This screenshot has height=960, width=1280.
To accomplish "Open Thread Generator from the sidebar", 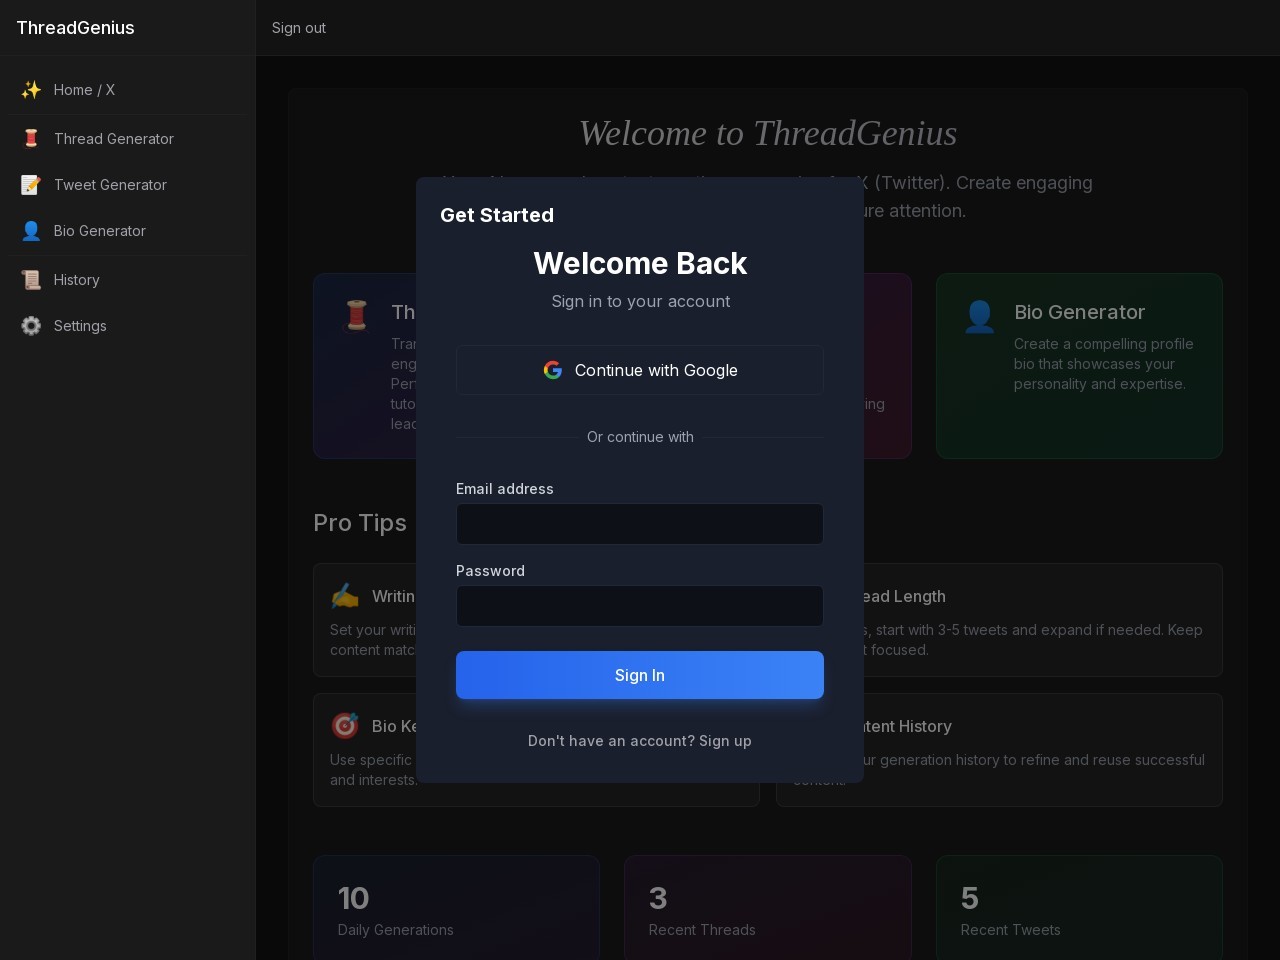I will point(128,139).
